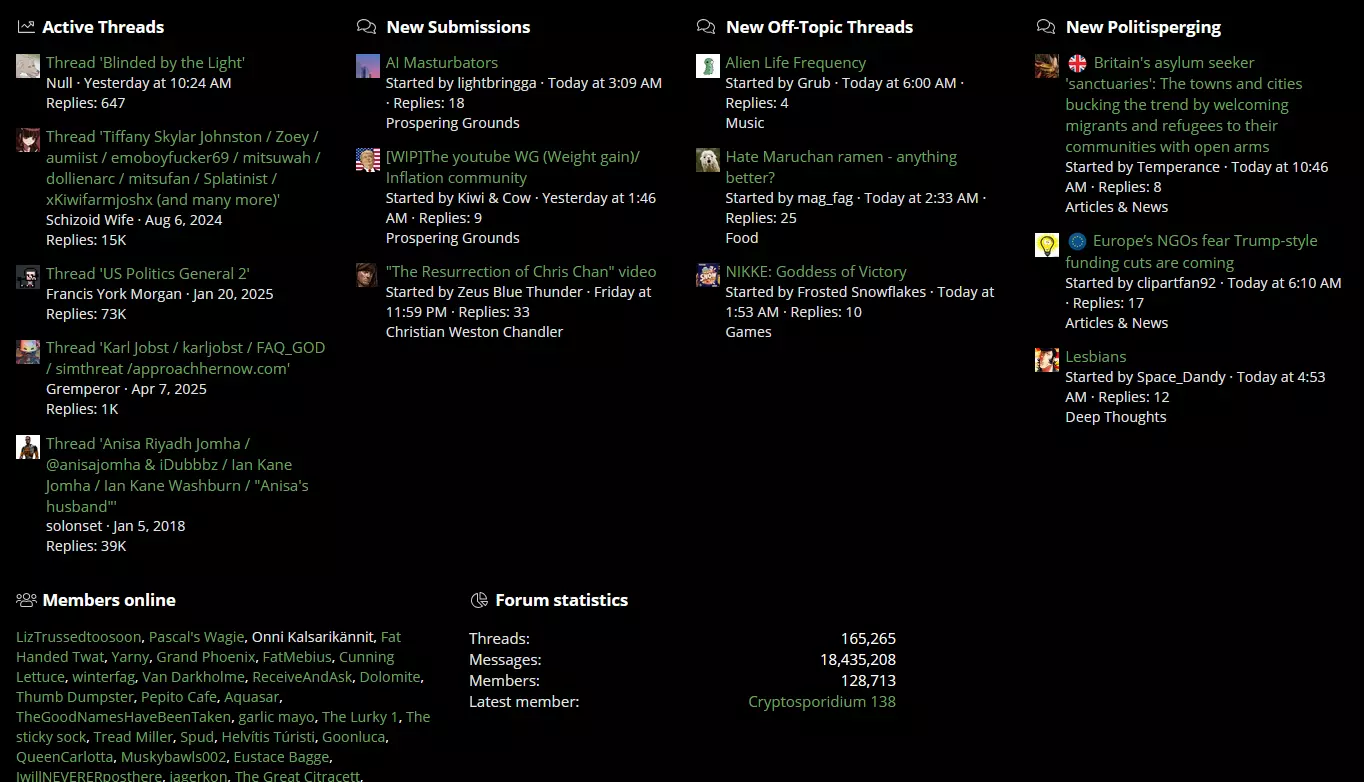Open Muskybawls002 member profile
The width and height of the screenshot is (1364, 782).
pos(174,758)
